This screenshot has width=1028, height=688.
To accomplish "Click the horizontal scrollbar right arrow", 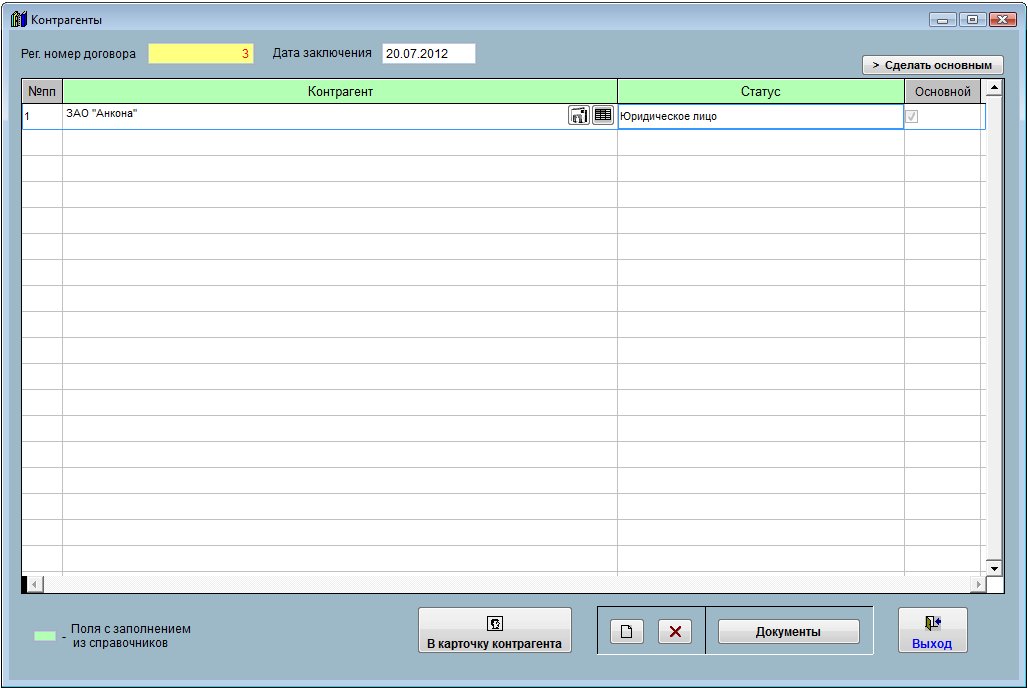I will pos(978,584).
